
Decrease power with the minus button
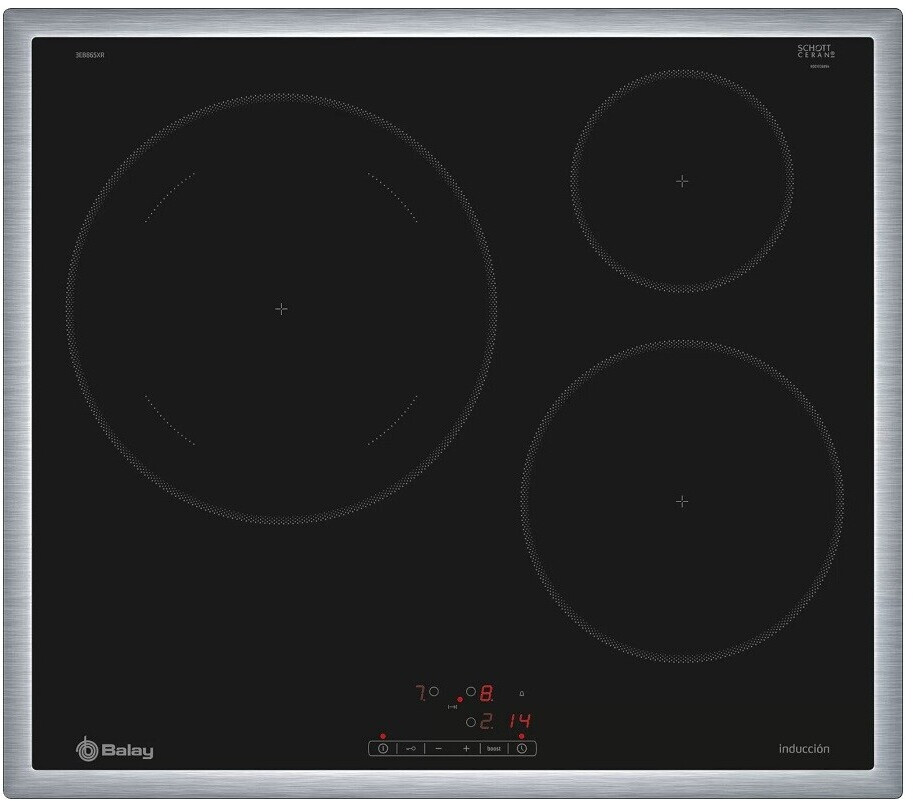pos(438,749)
